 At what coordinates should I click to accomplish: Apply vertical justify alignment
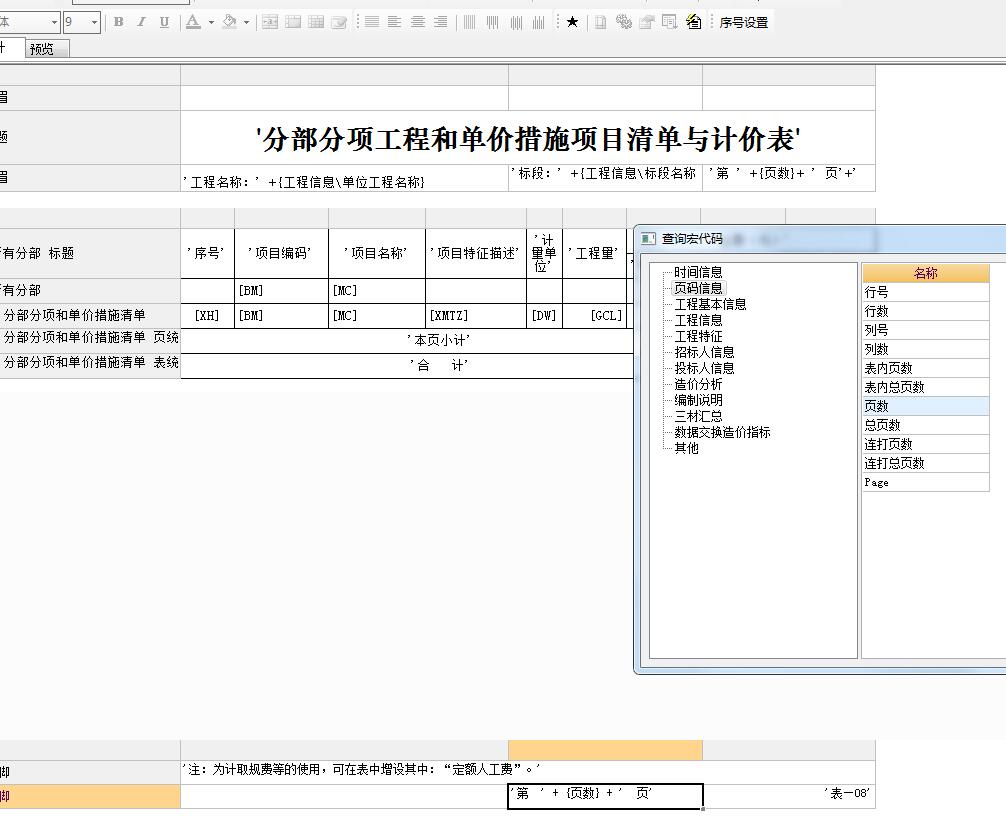tap(470, 22)
